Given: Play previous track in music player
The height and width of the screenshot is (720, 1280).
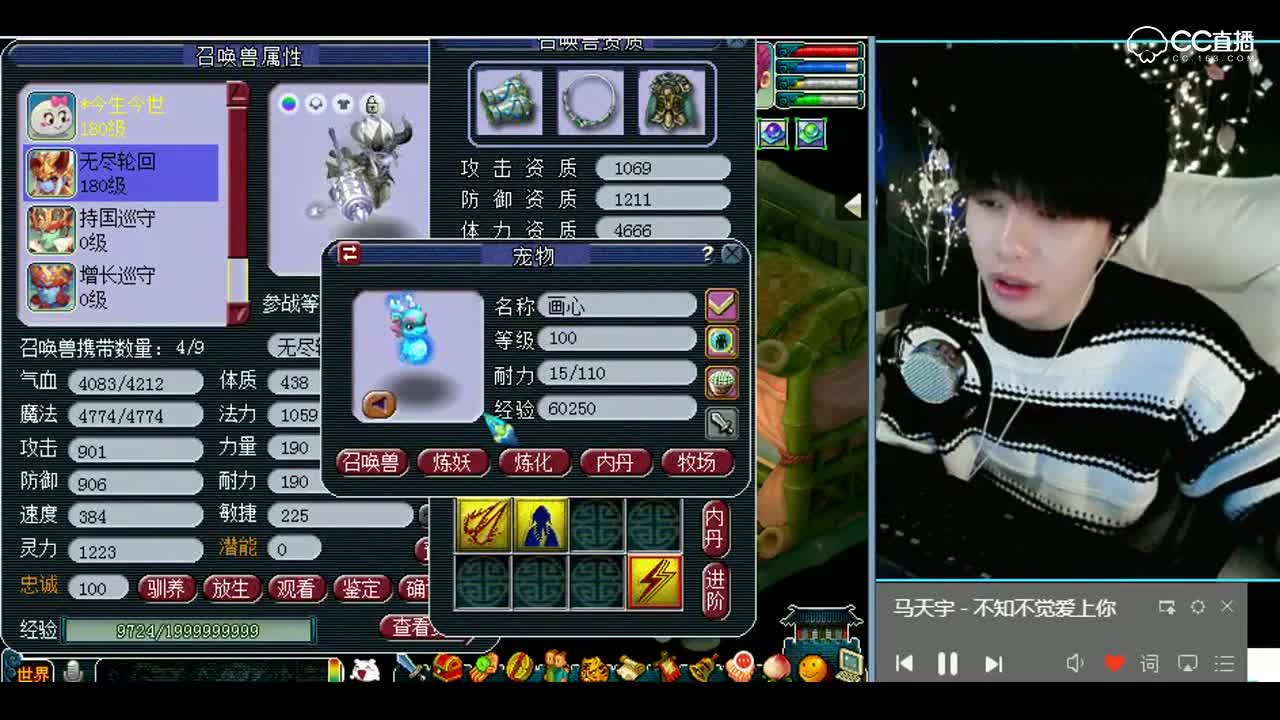Looking at the screenshot, I should click(904, 664).
